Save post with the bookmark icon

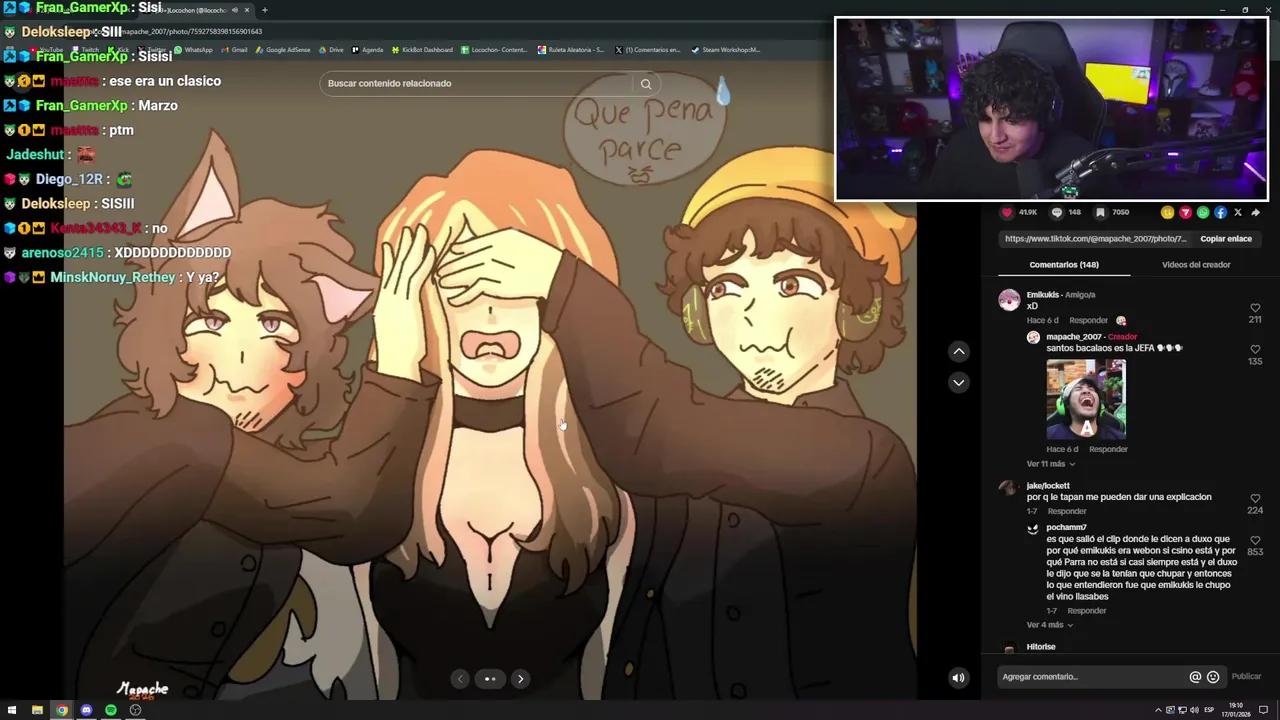pos(1100,212)
